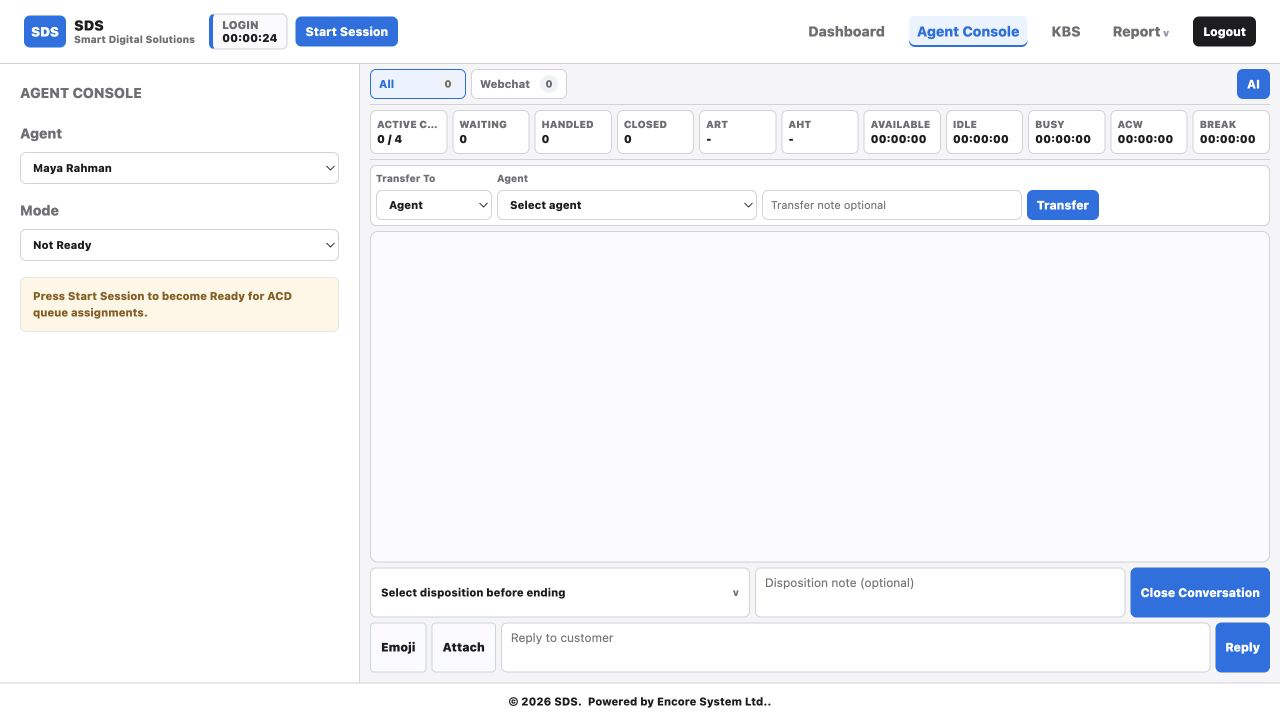Click the Transfer note input field
Viewport: 1280px width, 720px height.
click(892, 205)
